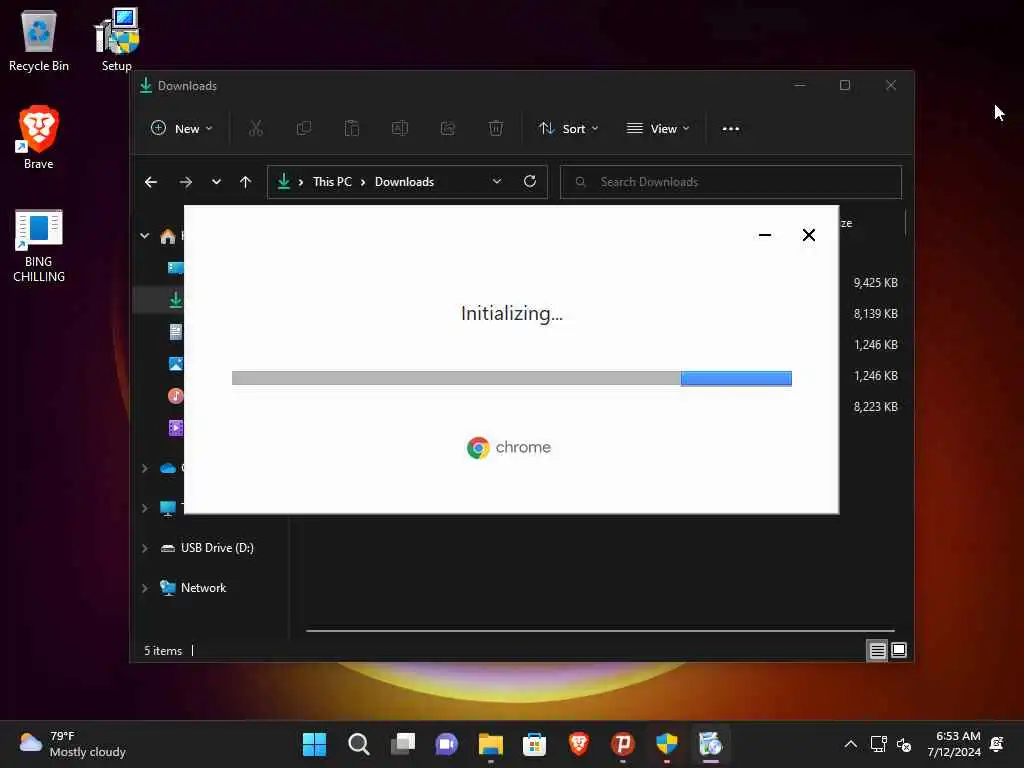Click the Delete trash icon in Downloads toolbar
The width and height of the screenshot is (1024, 768).
(496, 129)
